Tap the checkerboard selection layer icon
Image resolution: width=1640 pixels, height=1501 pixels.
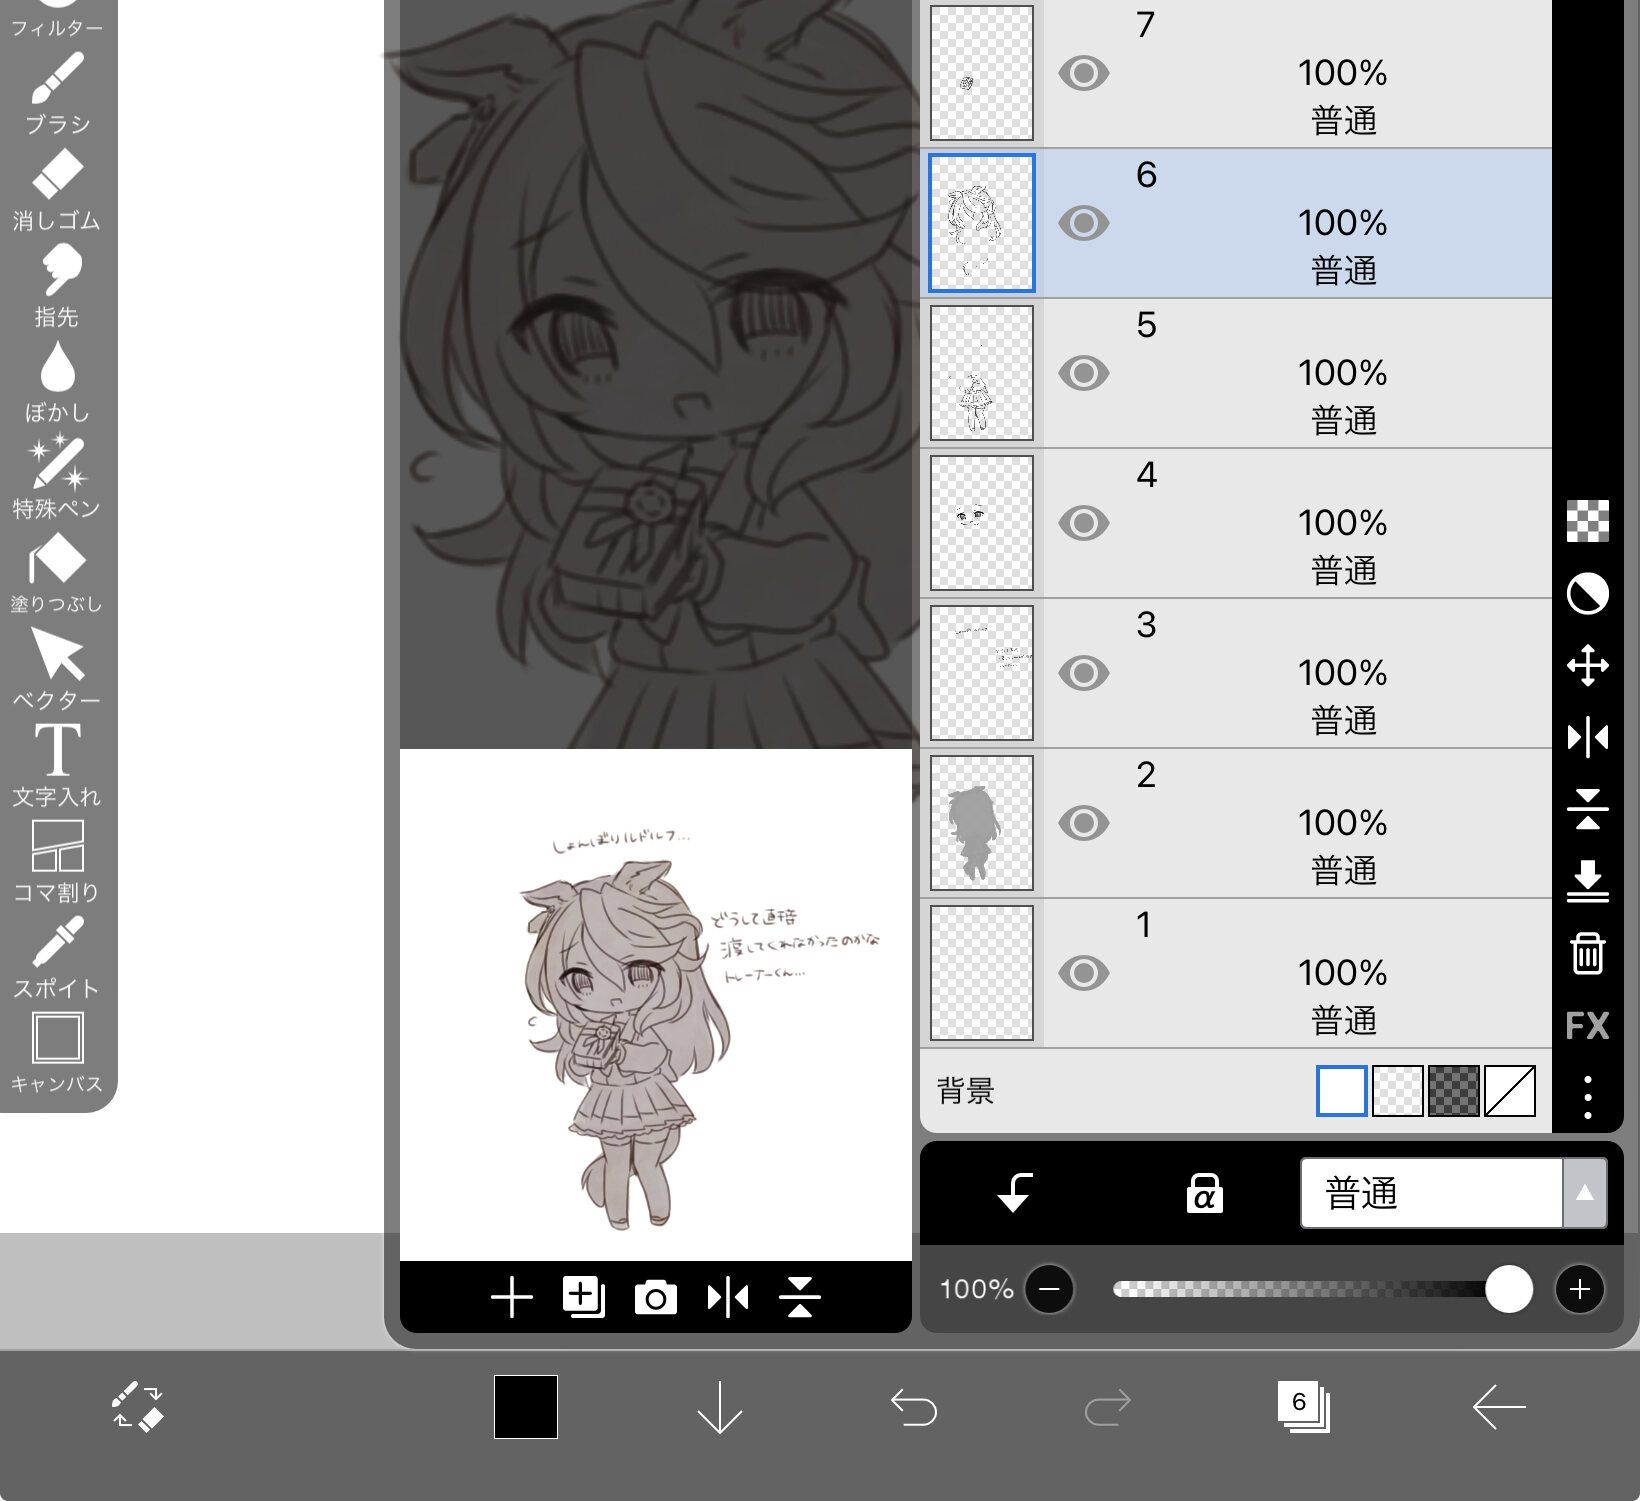pyautogui.click(x=1588, y=521)
